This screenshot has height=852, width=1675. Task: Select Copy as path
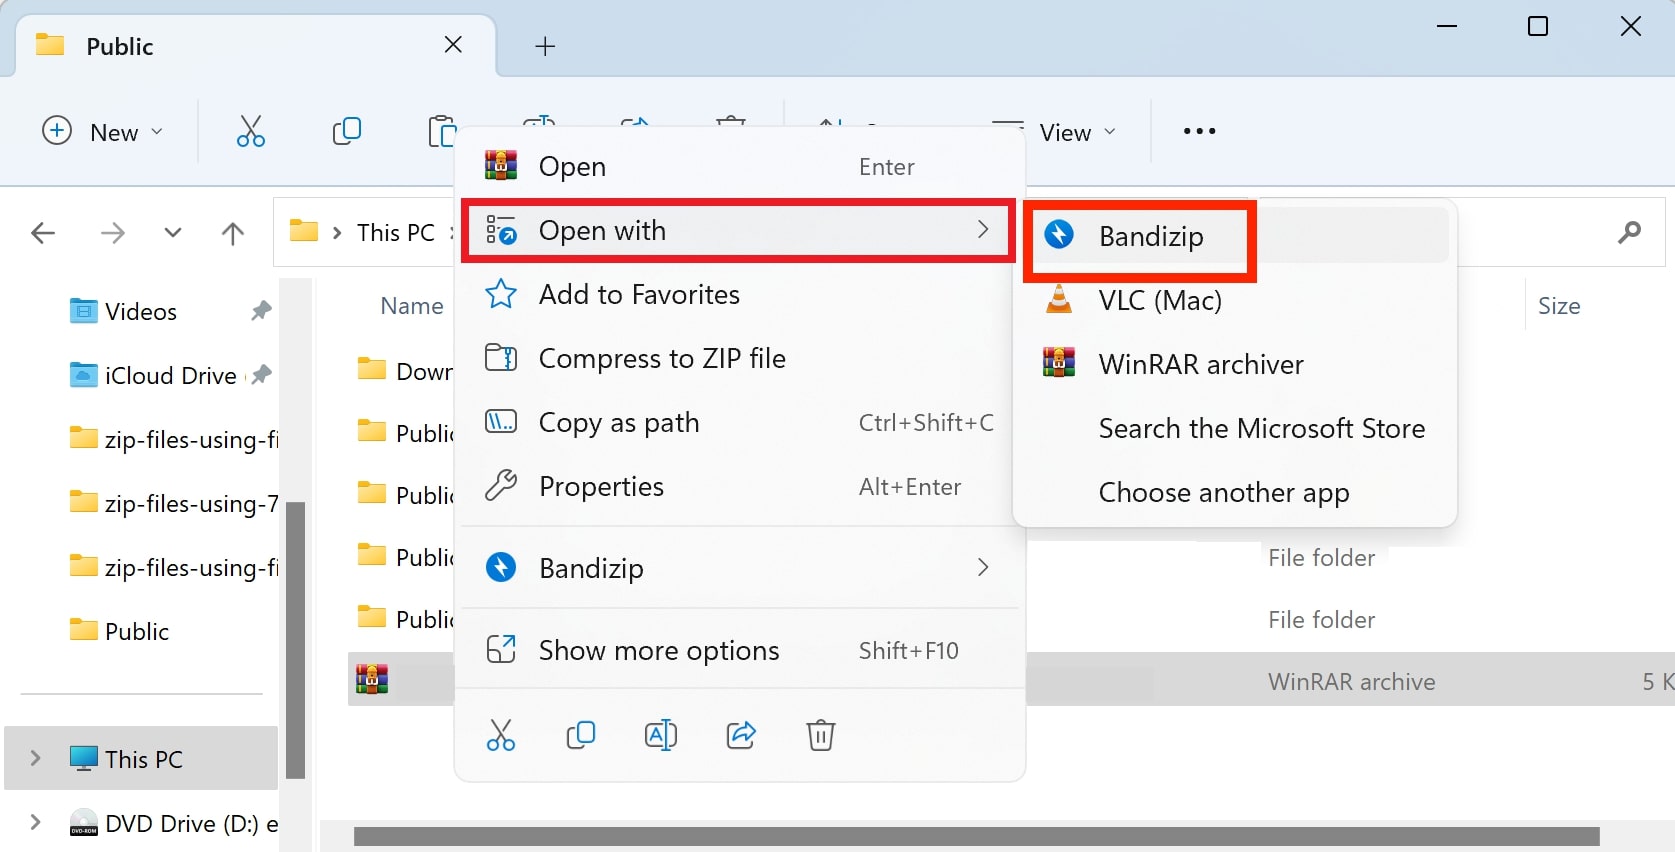coord(740,422)
